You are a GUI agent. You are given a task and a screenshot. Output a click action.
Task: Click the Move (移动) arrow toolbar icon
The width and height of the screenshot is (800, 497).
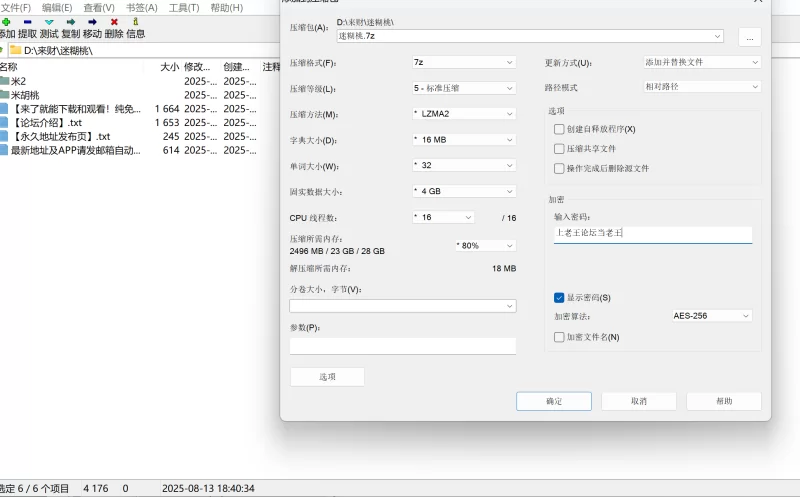(x=92, y=22)
